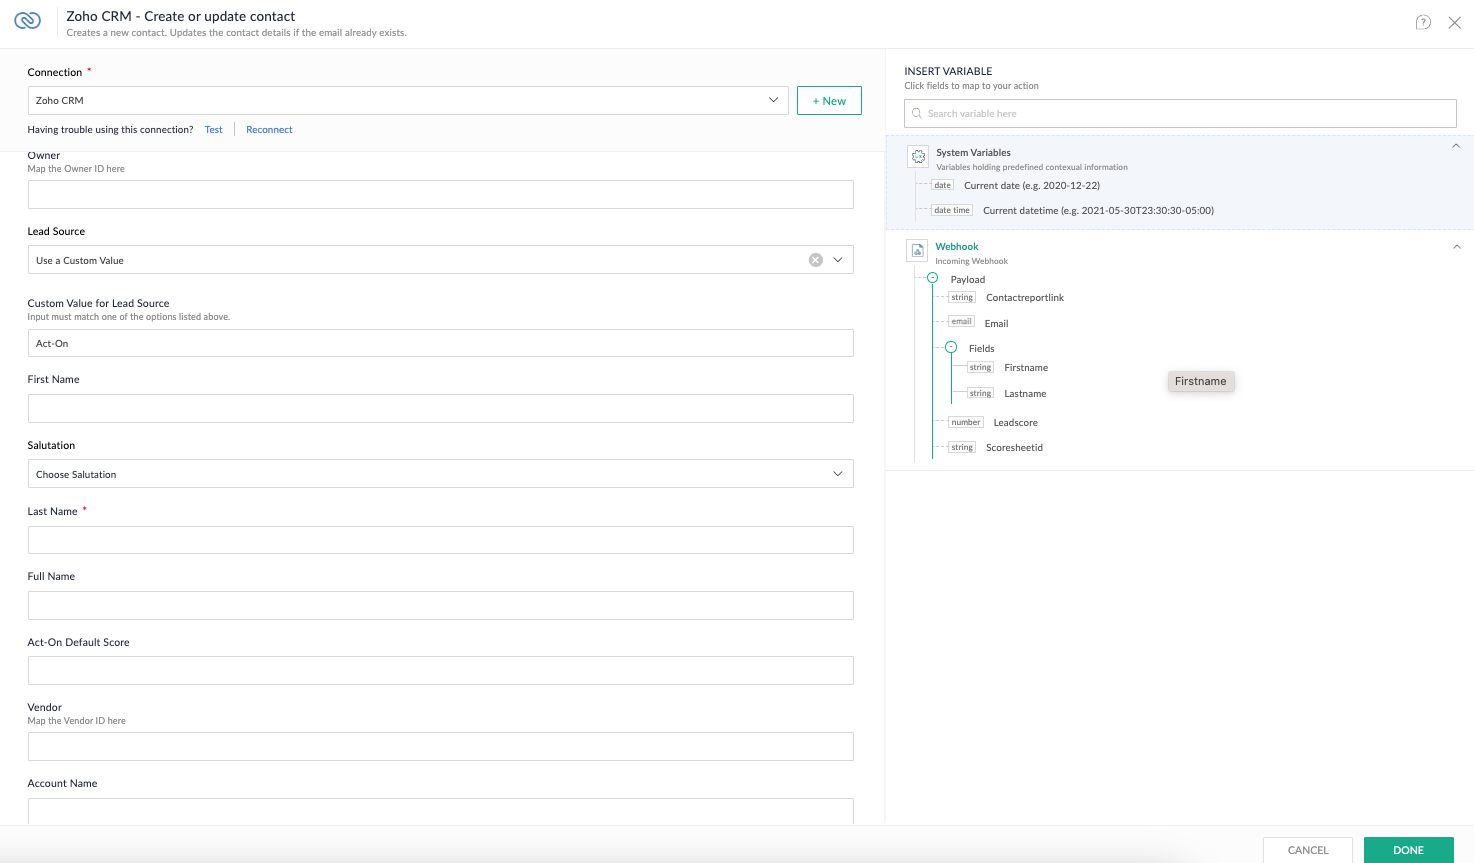1474x863 pixels.
Task: Click the Payload label in tree
Action: pyautogui.click(x=968, y=280)
